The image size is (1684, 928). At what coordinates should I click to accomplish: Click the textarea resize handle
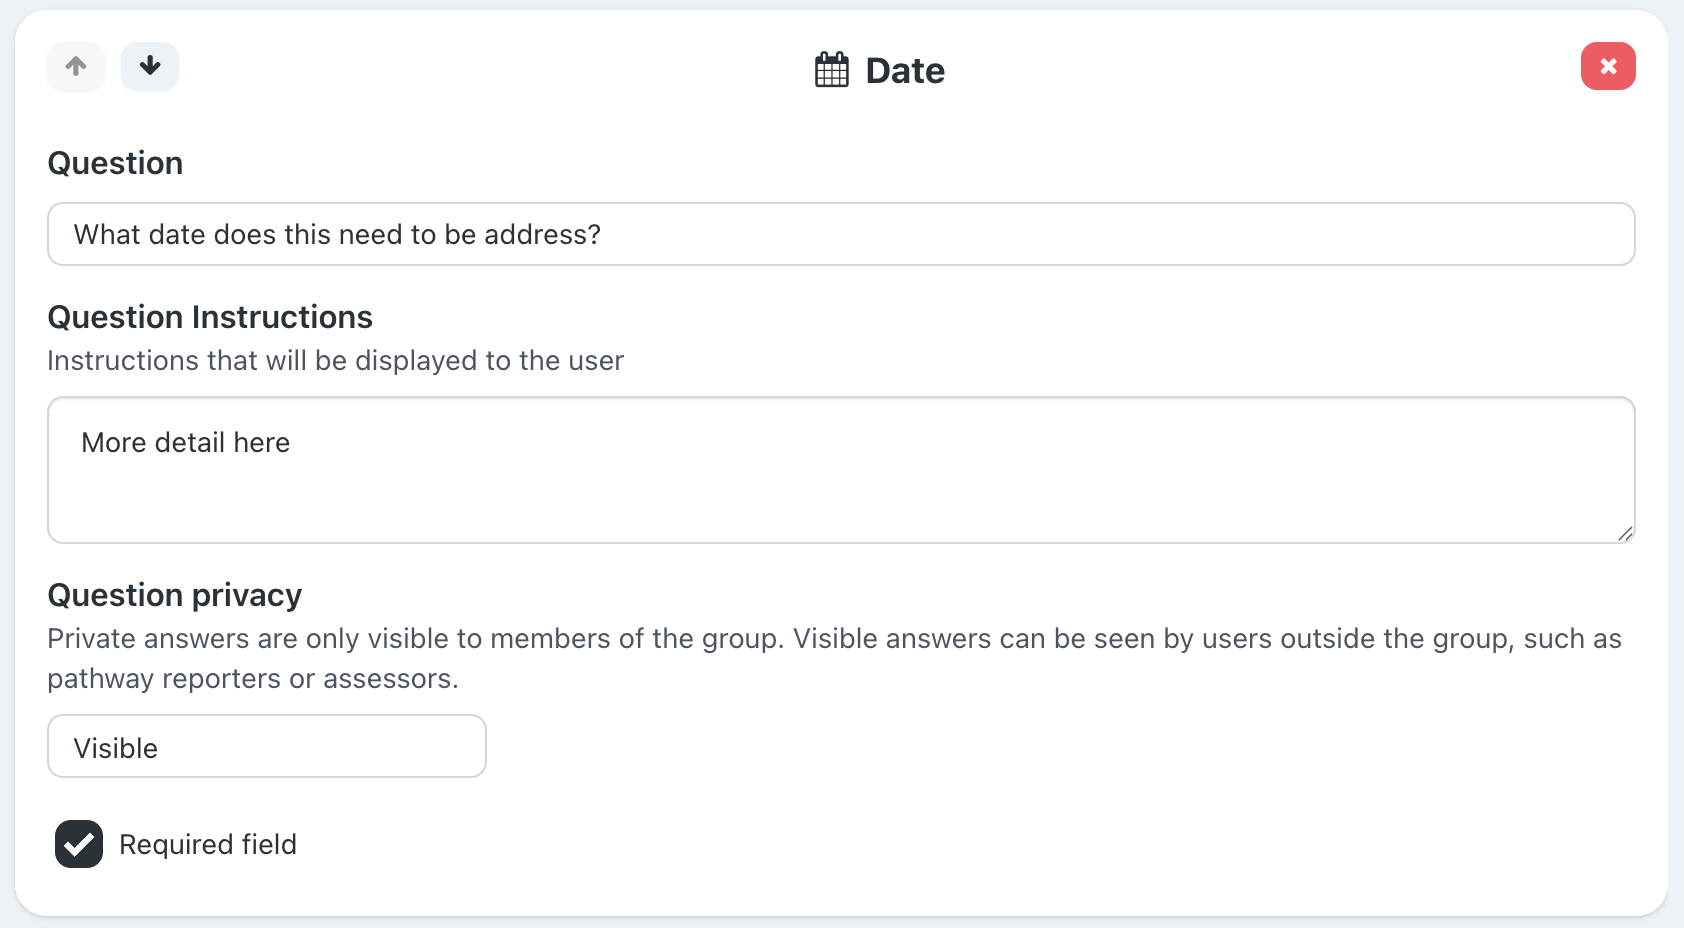pos(1625,534)
